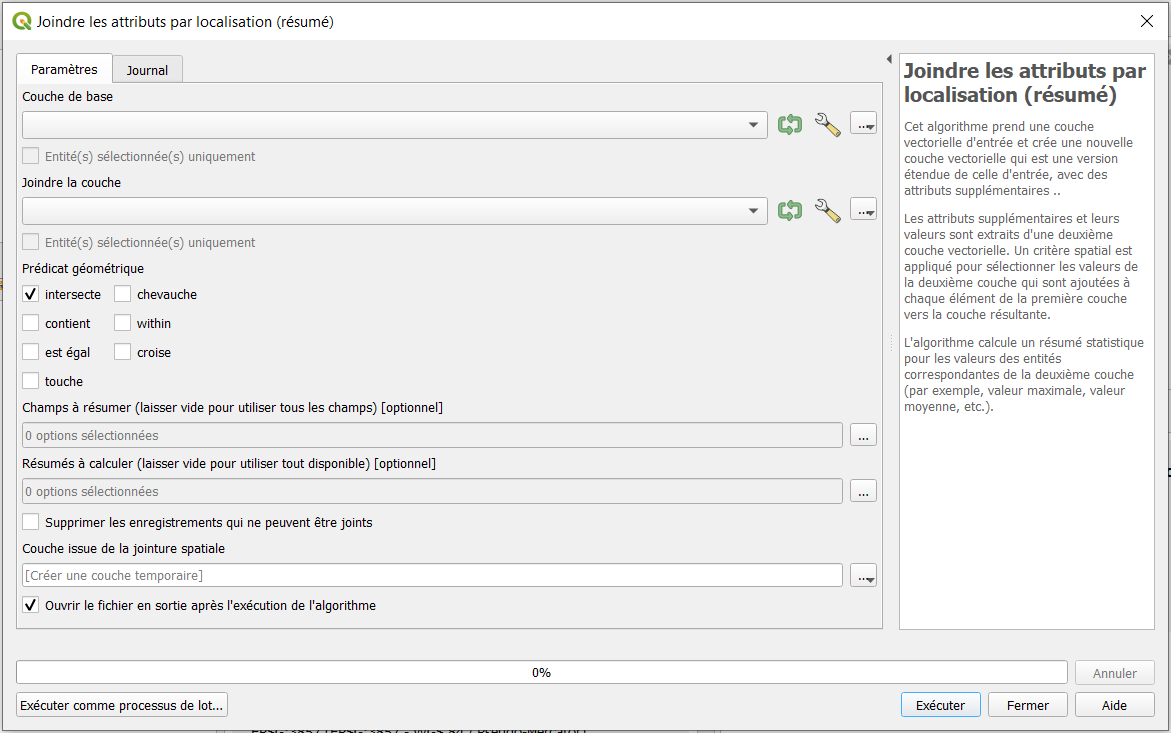Viewport: 1171px width, 733px height.
Task: Click the help title Joindre les attributs par localisation
Action: pyautogui.click(x=1025, y=82)
